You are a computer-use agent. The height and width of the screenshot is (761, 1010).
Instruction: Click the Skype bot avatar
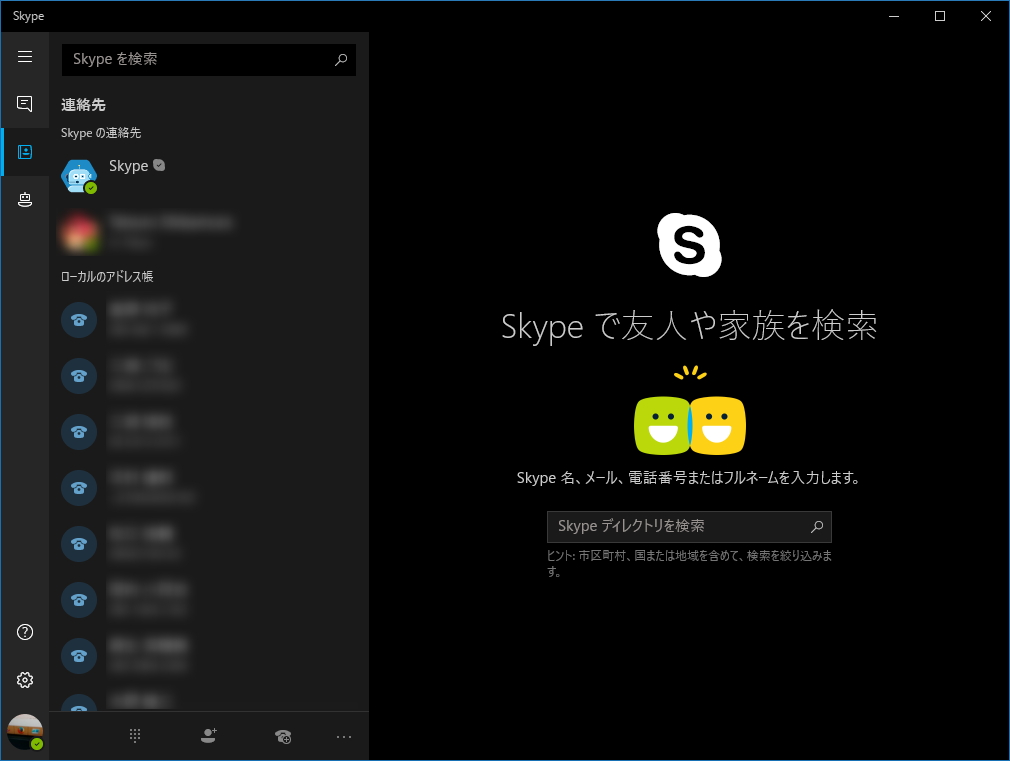(79, 176)
